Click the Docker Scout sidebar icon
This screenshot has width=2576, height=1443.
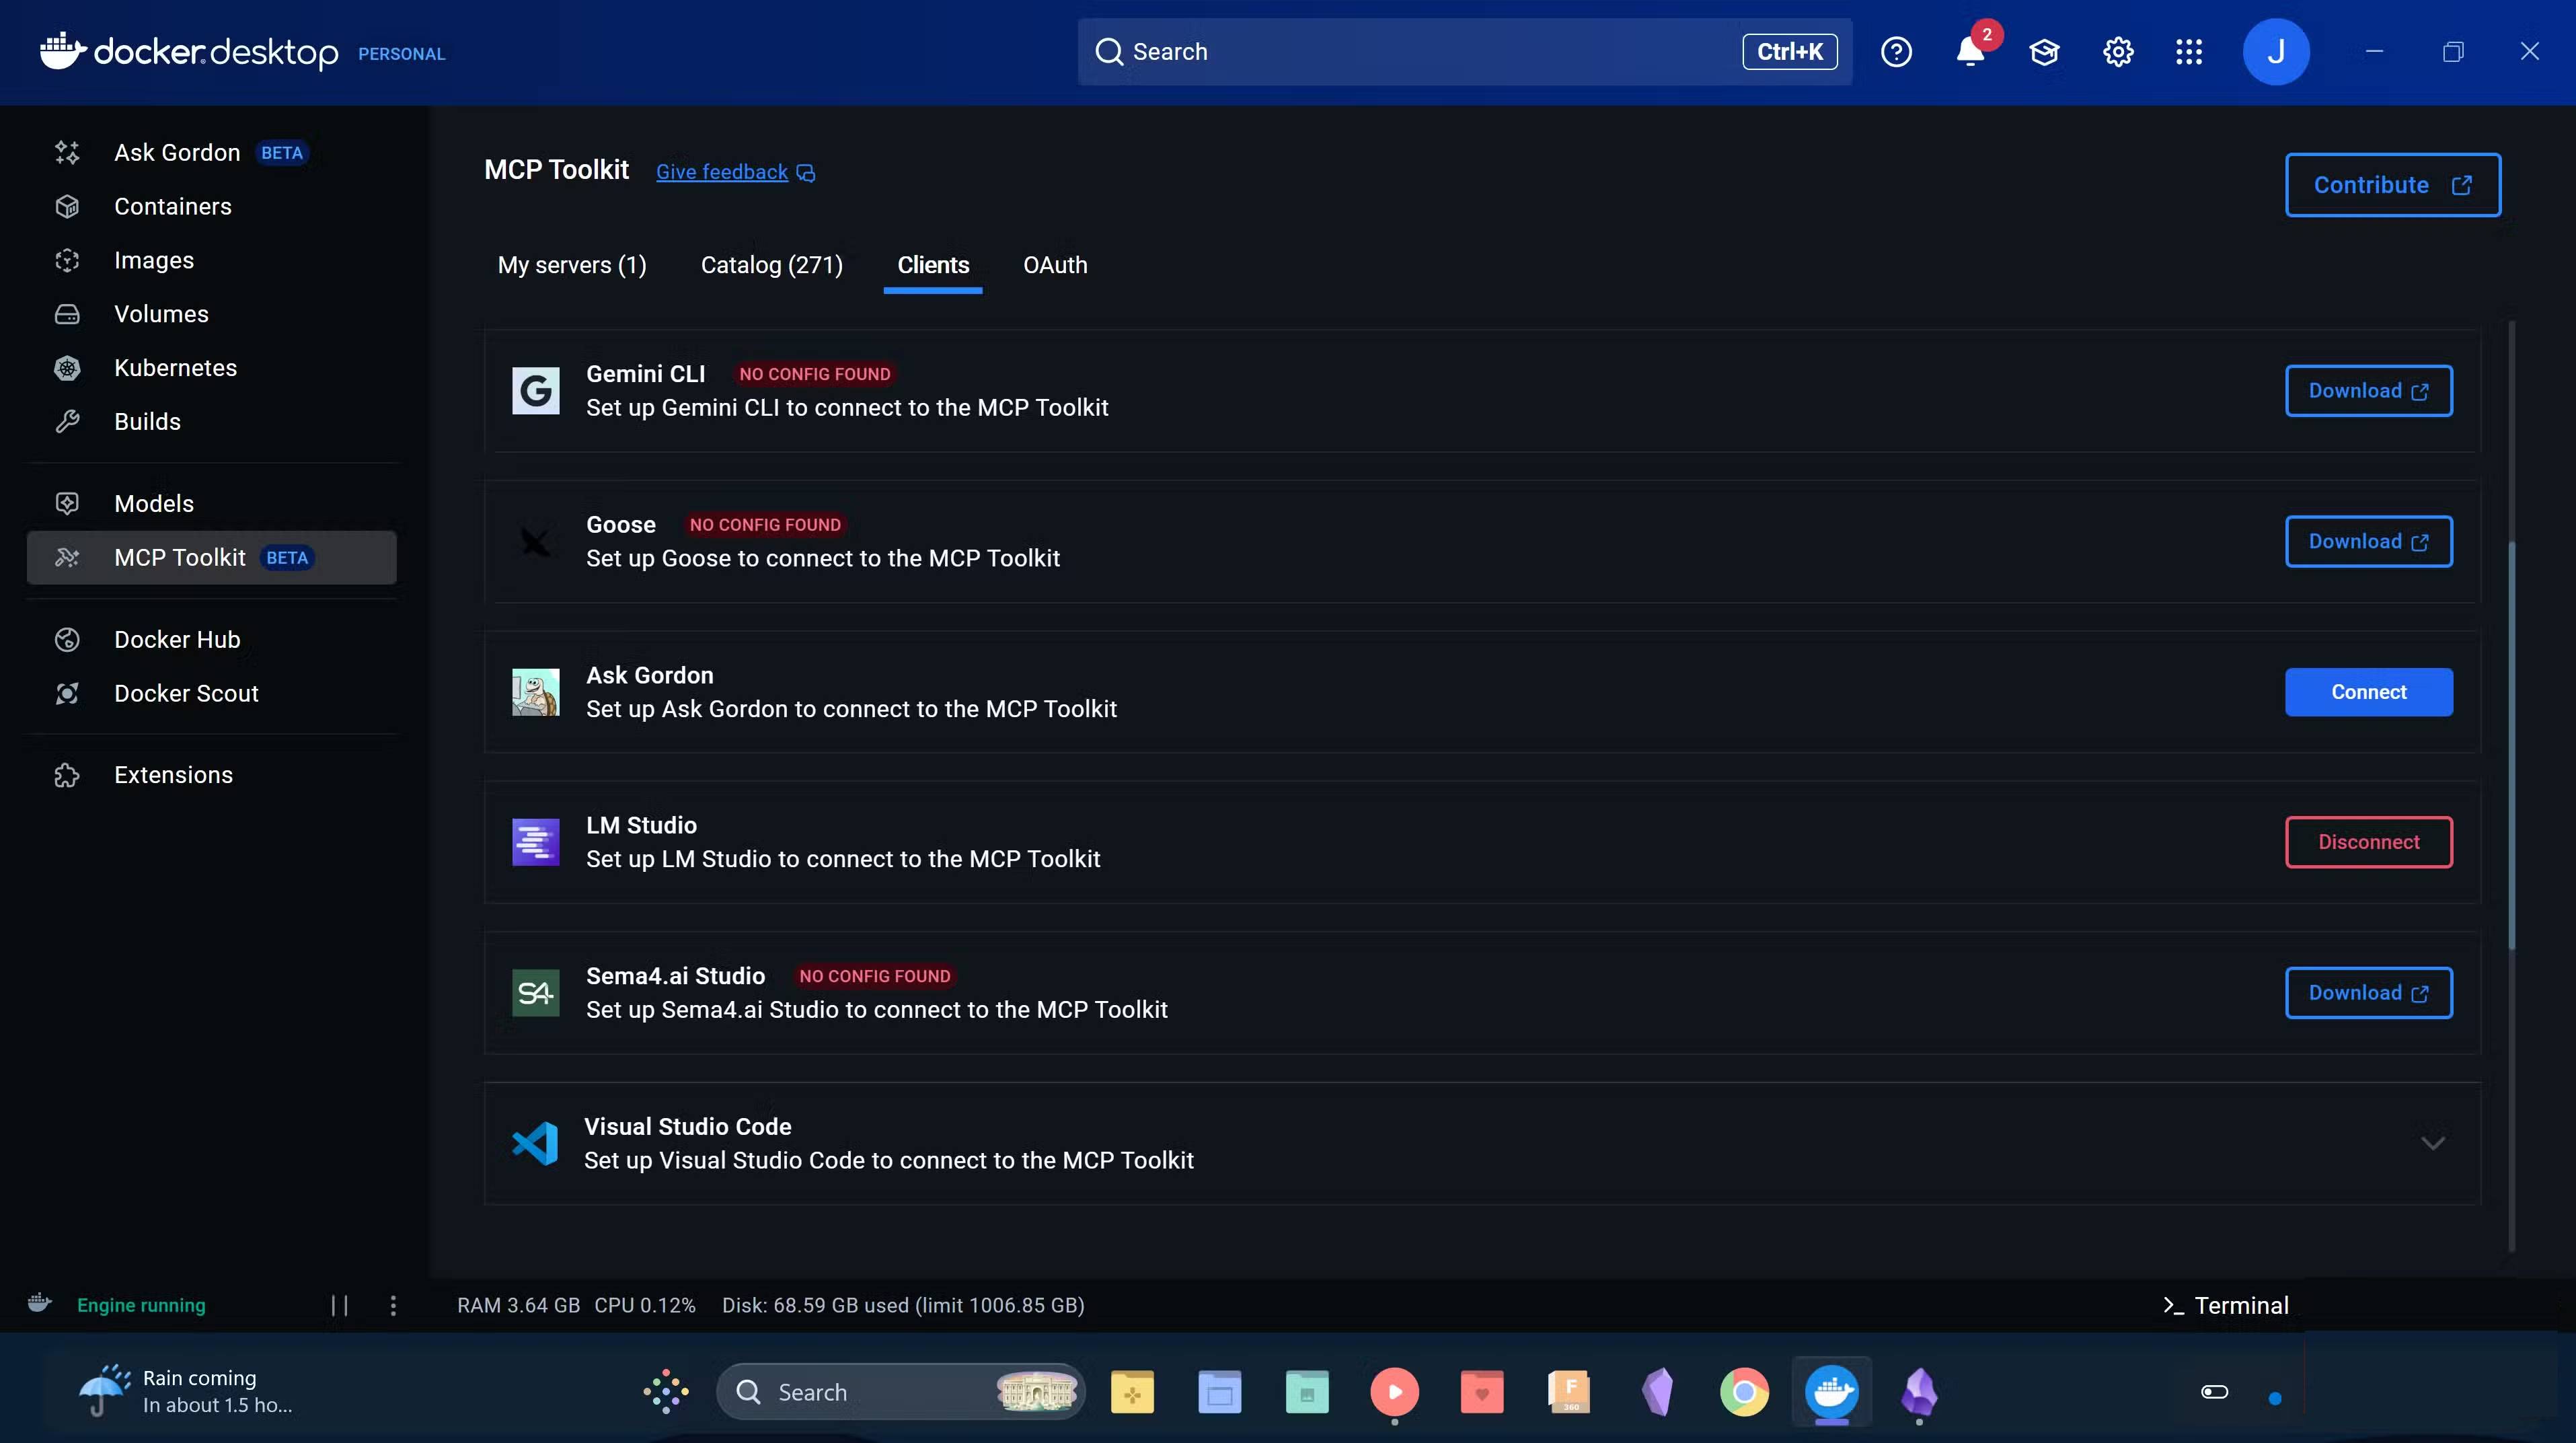(x=67, y=693)
